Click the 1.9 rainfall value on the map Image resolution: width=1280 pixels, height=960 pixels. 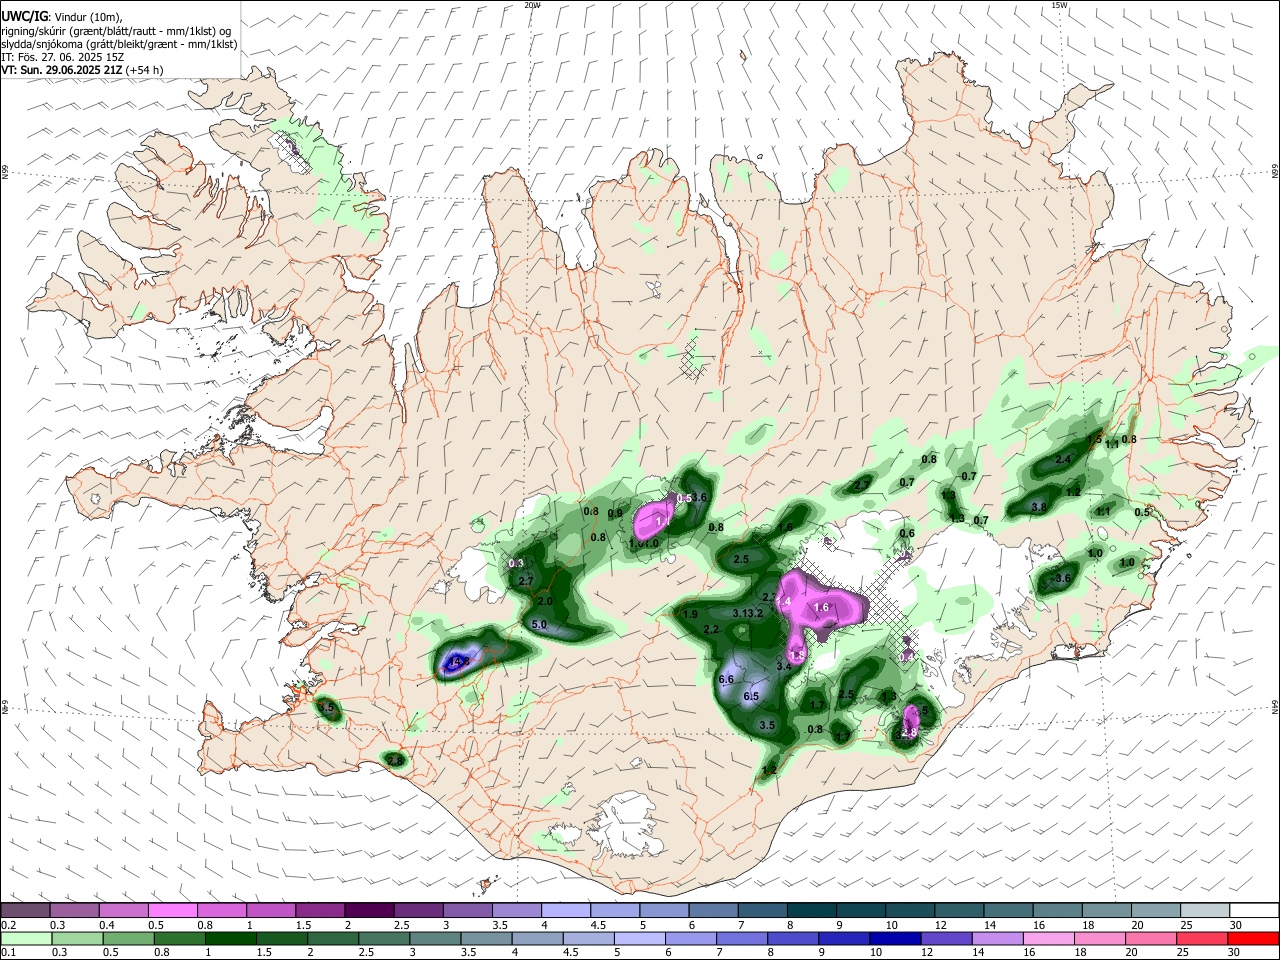point(690,614)
